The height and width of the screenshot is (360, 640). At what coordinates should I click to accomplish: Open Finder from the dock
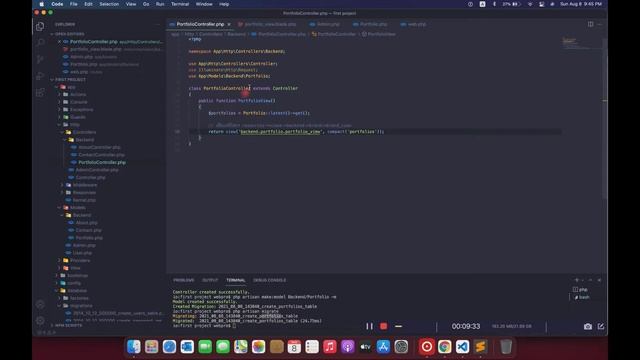(x=133, y=347)
